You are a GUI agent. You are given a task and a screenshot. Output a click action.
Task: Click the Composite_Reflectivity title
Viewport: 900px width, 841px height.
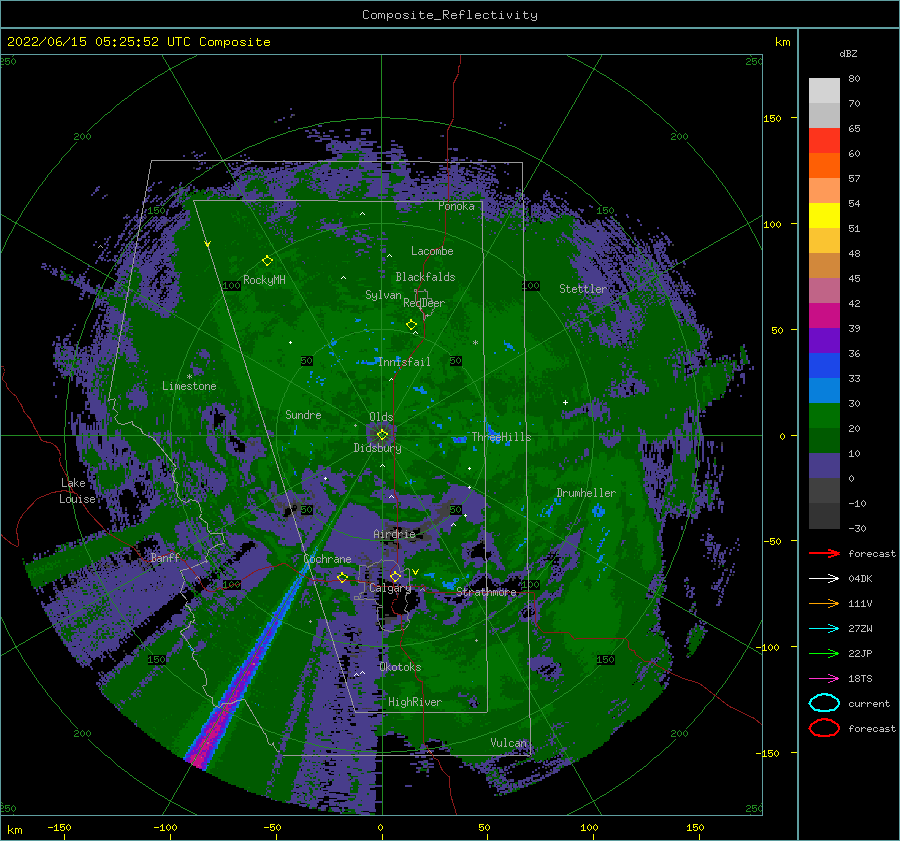(x=449, y=15)
